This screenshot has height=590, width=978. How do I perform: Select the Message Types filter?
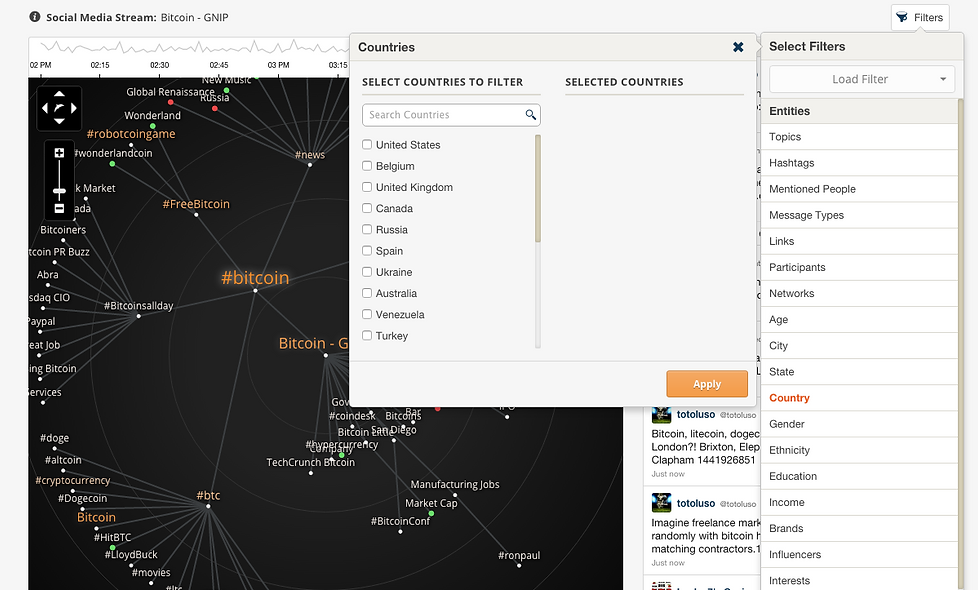pyautogui.click(x=859, y=215)
